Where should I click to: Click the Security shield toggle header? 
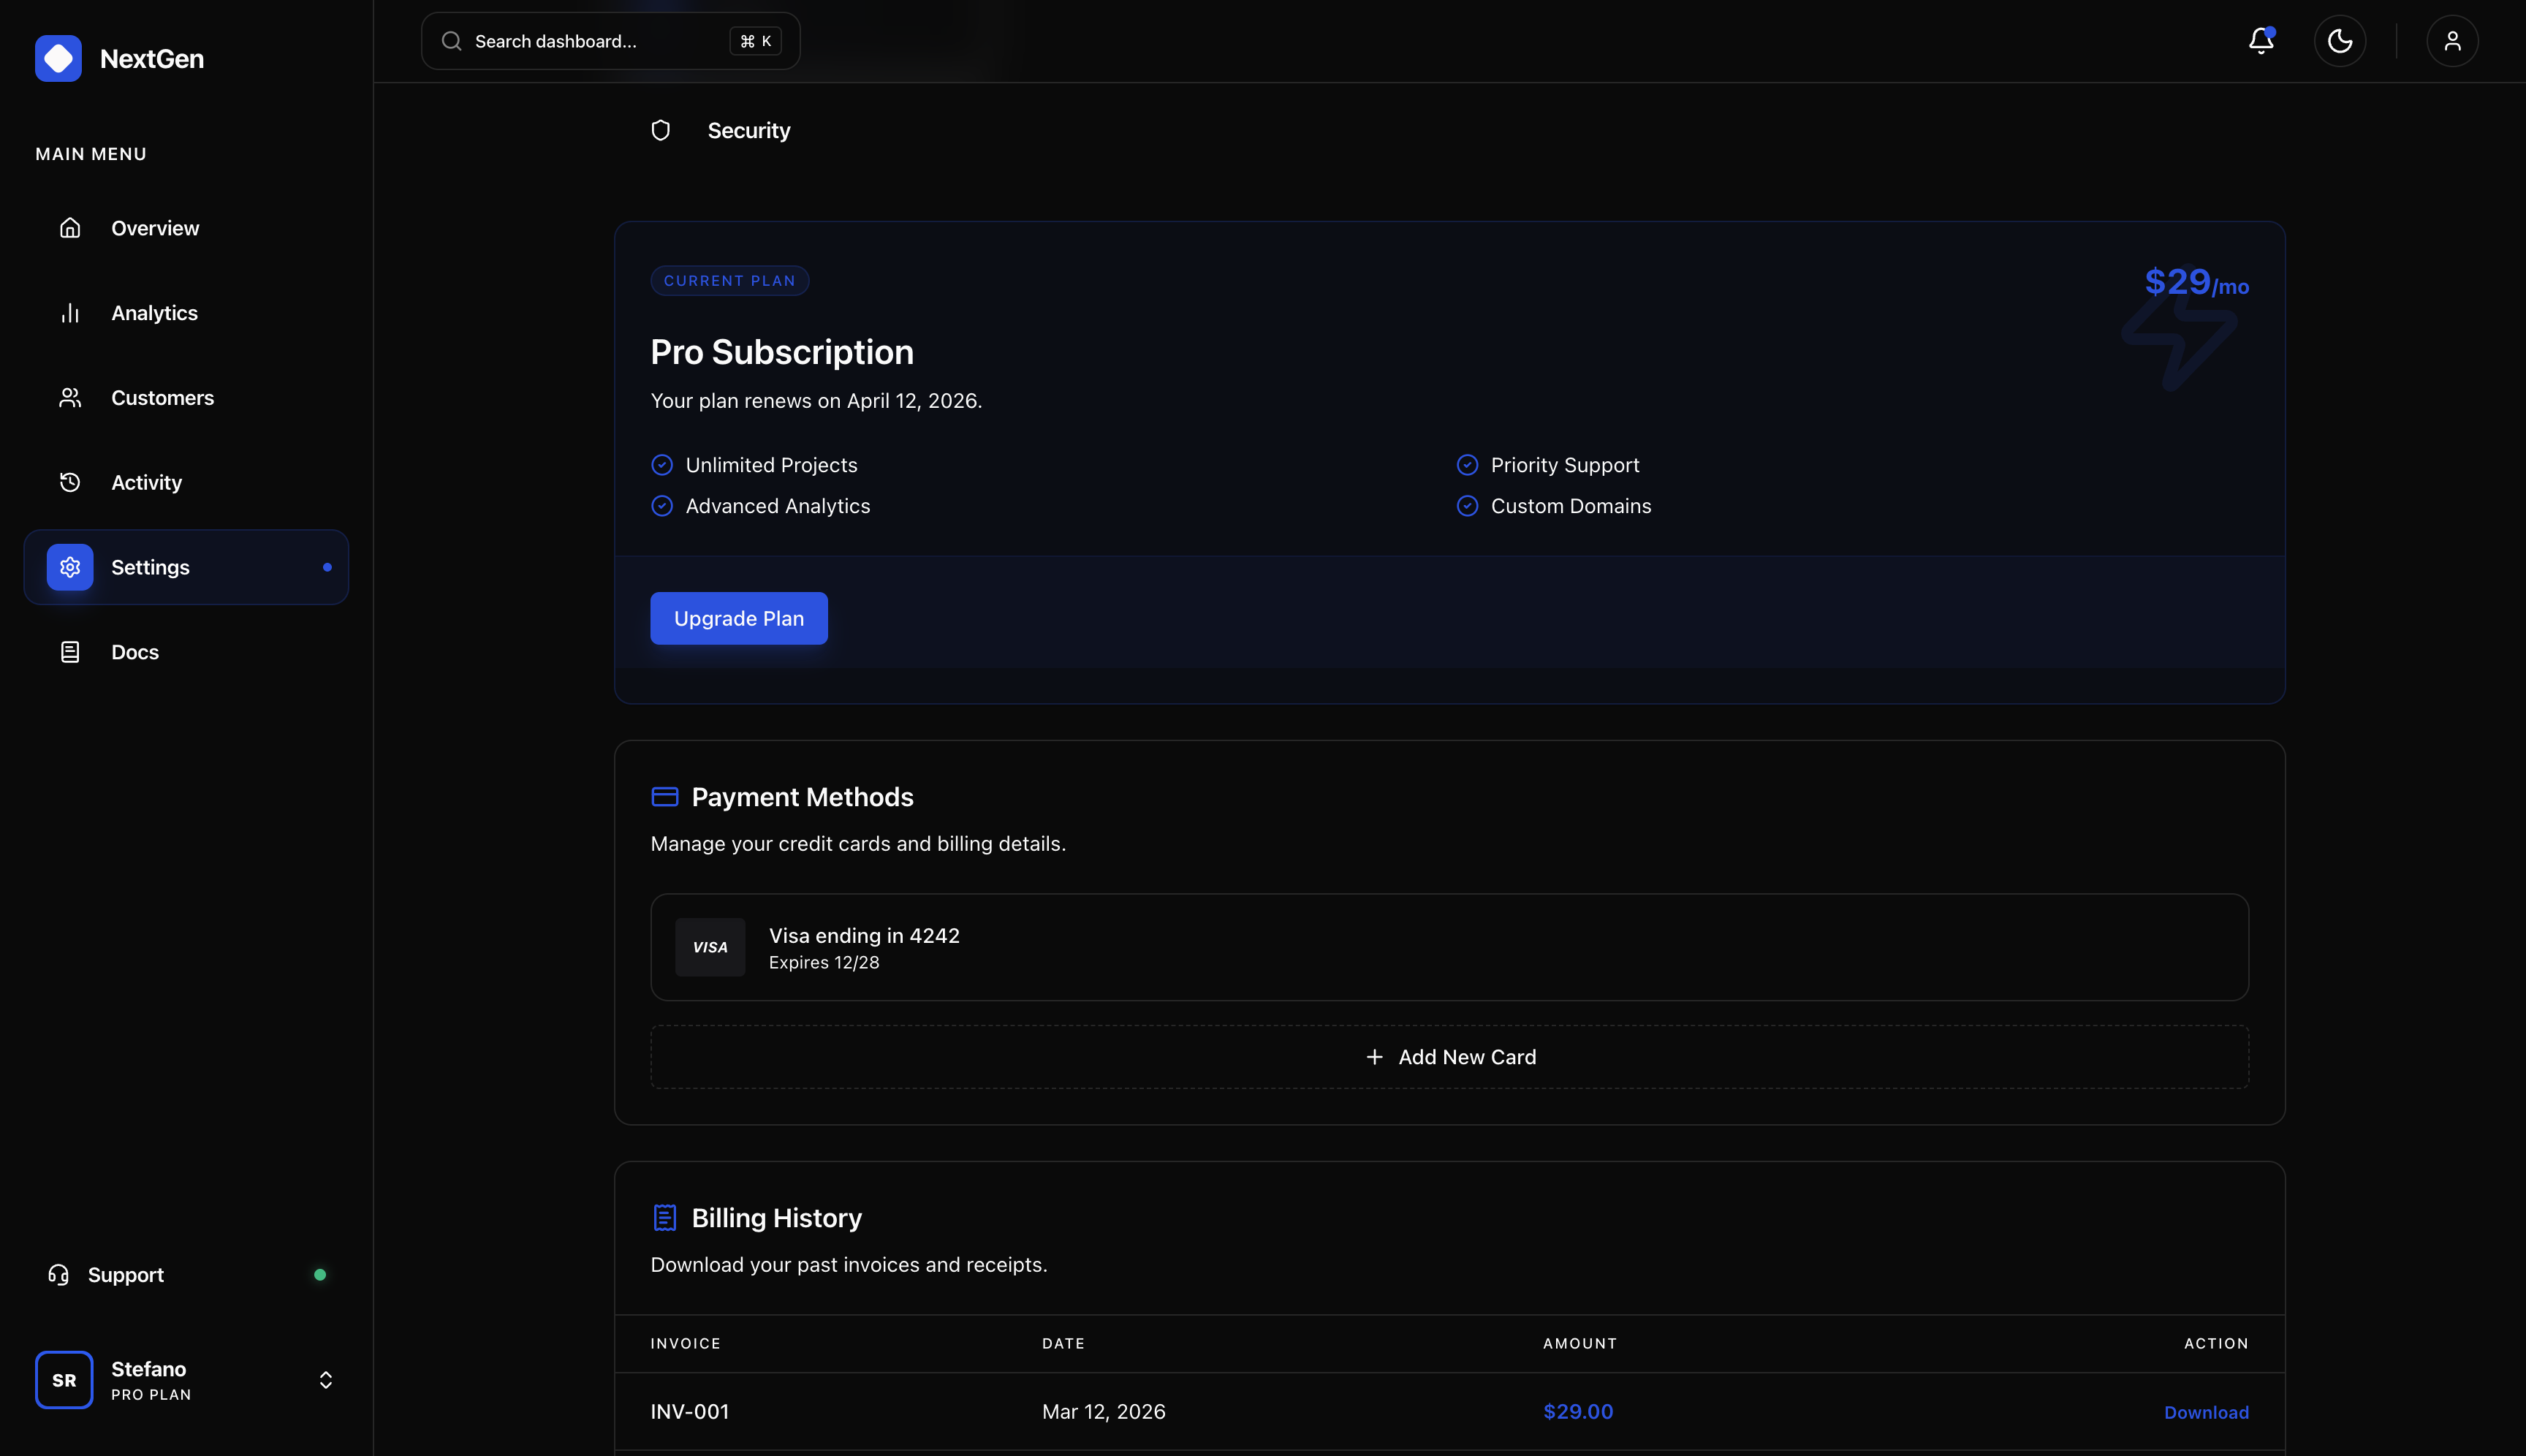pyautogui.click(x=661, y=129)
